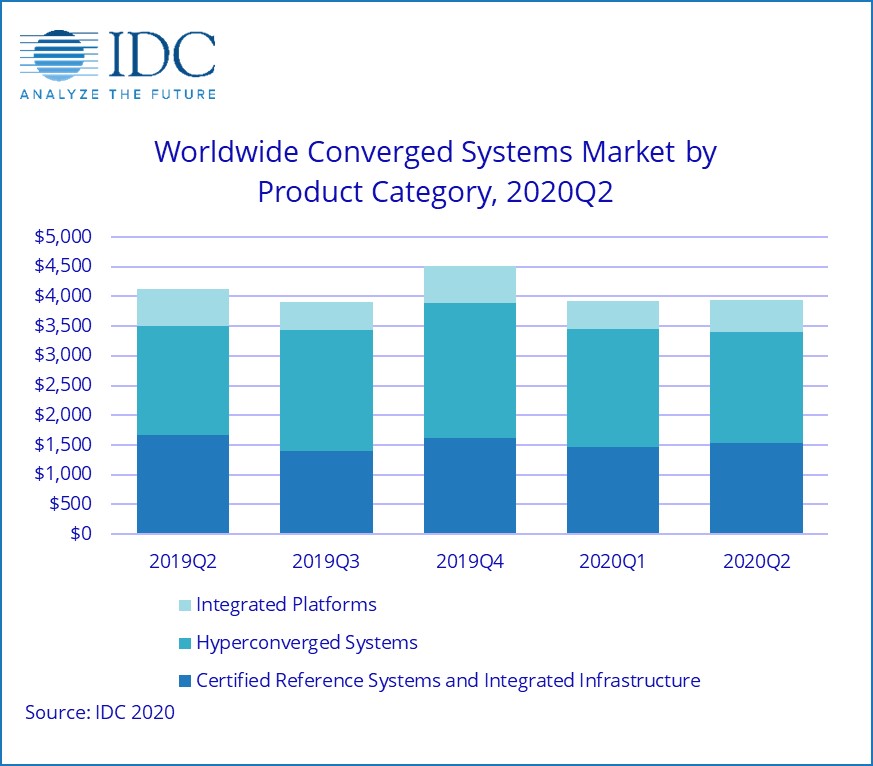The width and height of the screenshot is (873, 766).
Task: Click the light-blue top segment of 2019Q4 bar
Action: [470, 285]
